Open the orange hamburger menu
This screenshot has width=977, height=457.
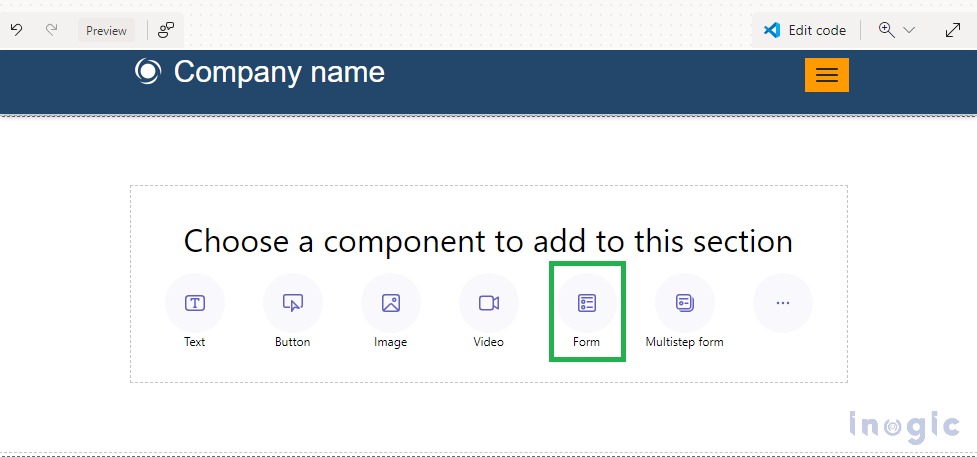(x=827, y=75)
